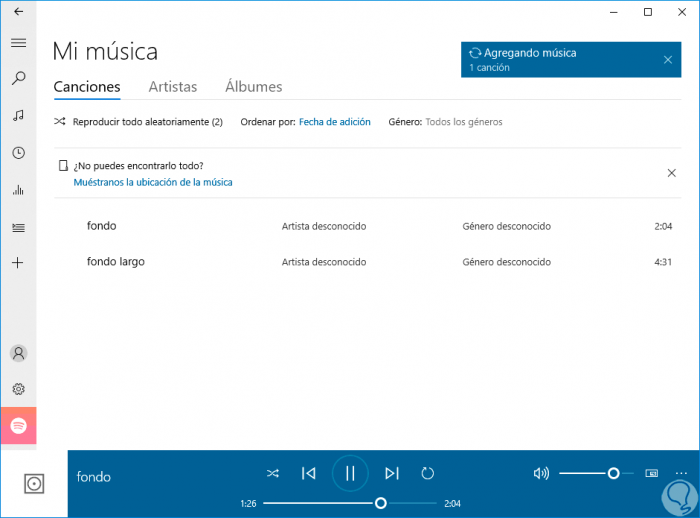Open the Todos los géneros dropdown
The image size is (700, 518).
(464, 122)
